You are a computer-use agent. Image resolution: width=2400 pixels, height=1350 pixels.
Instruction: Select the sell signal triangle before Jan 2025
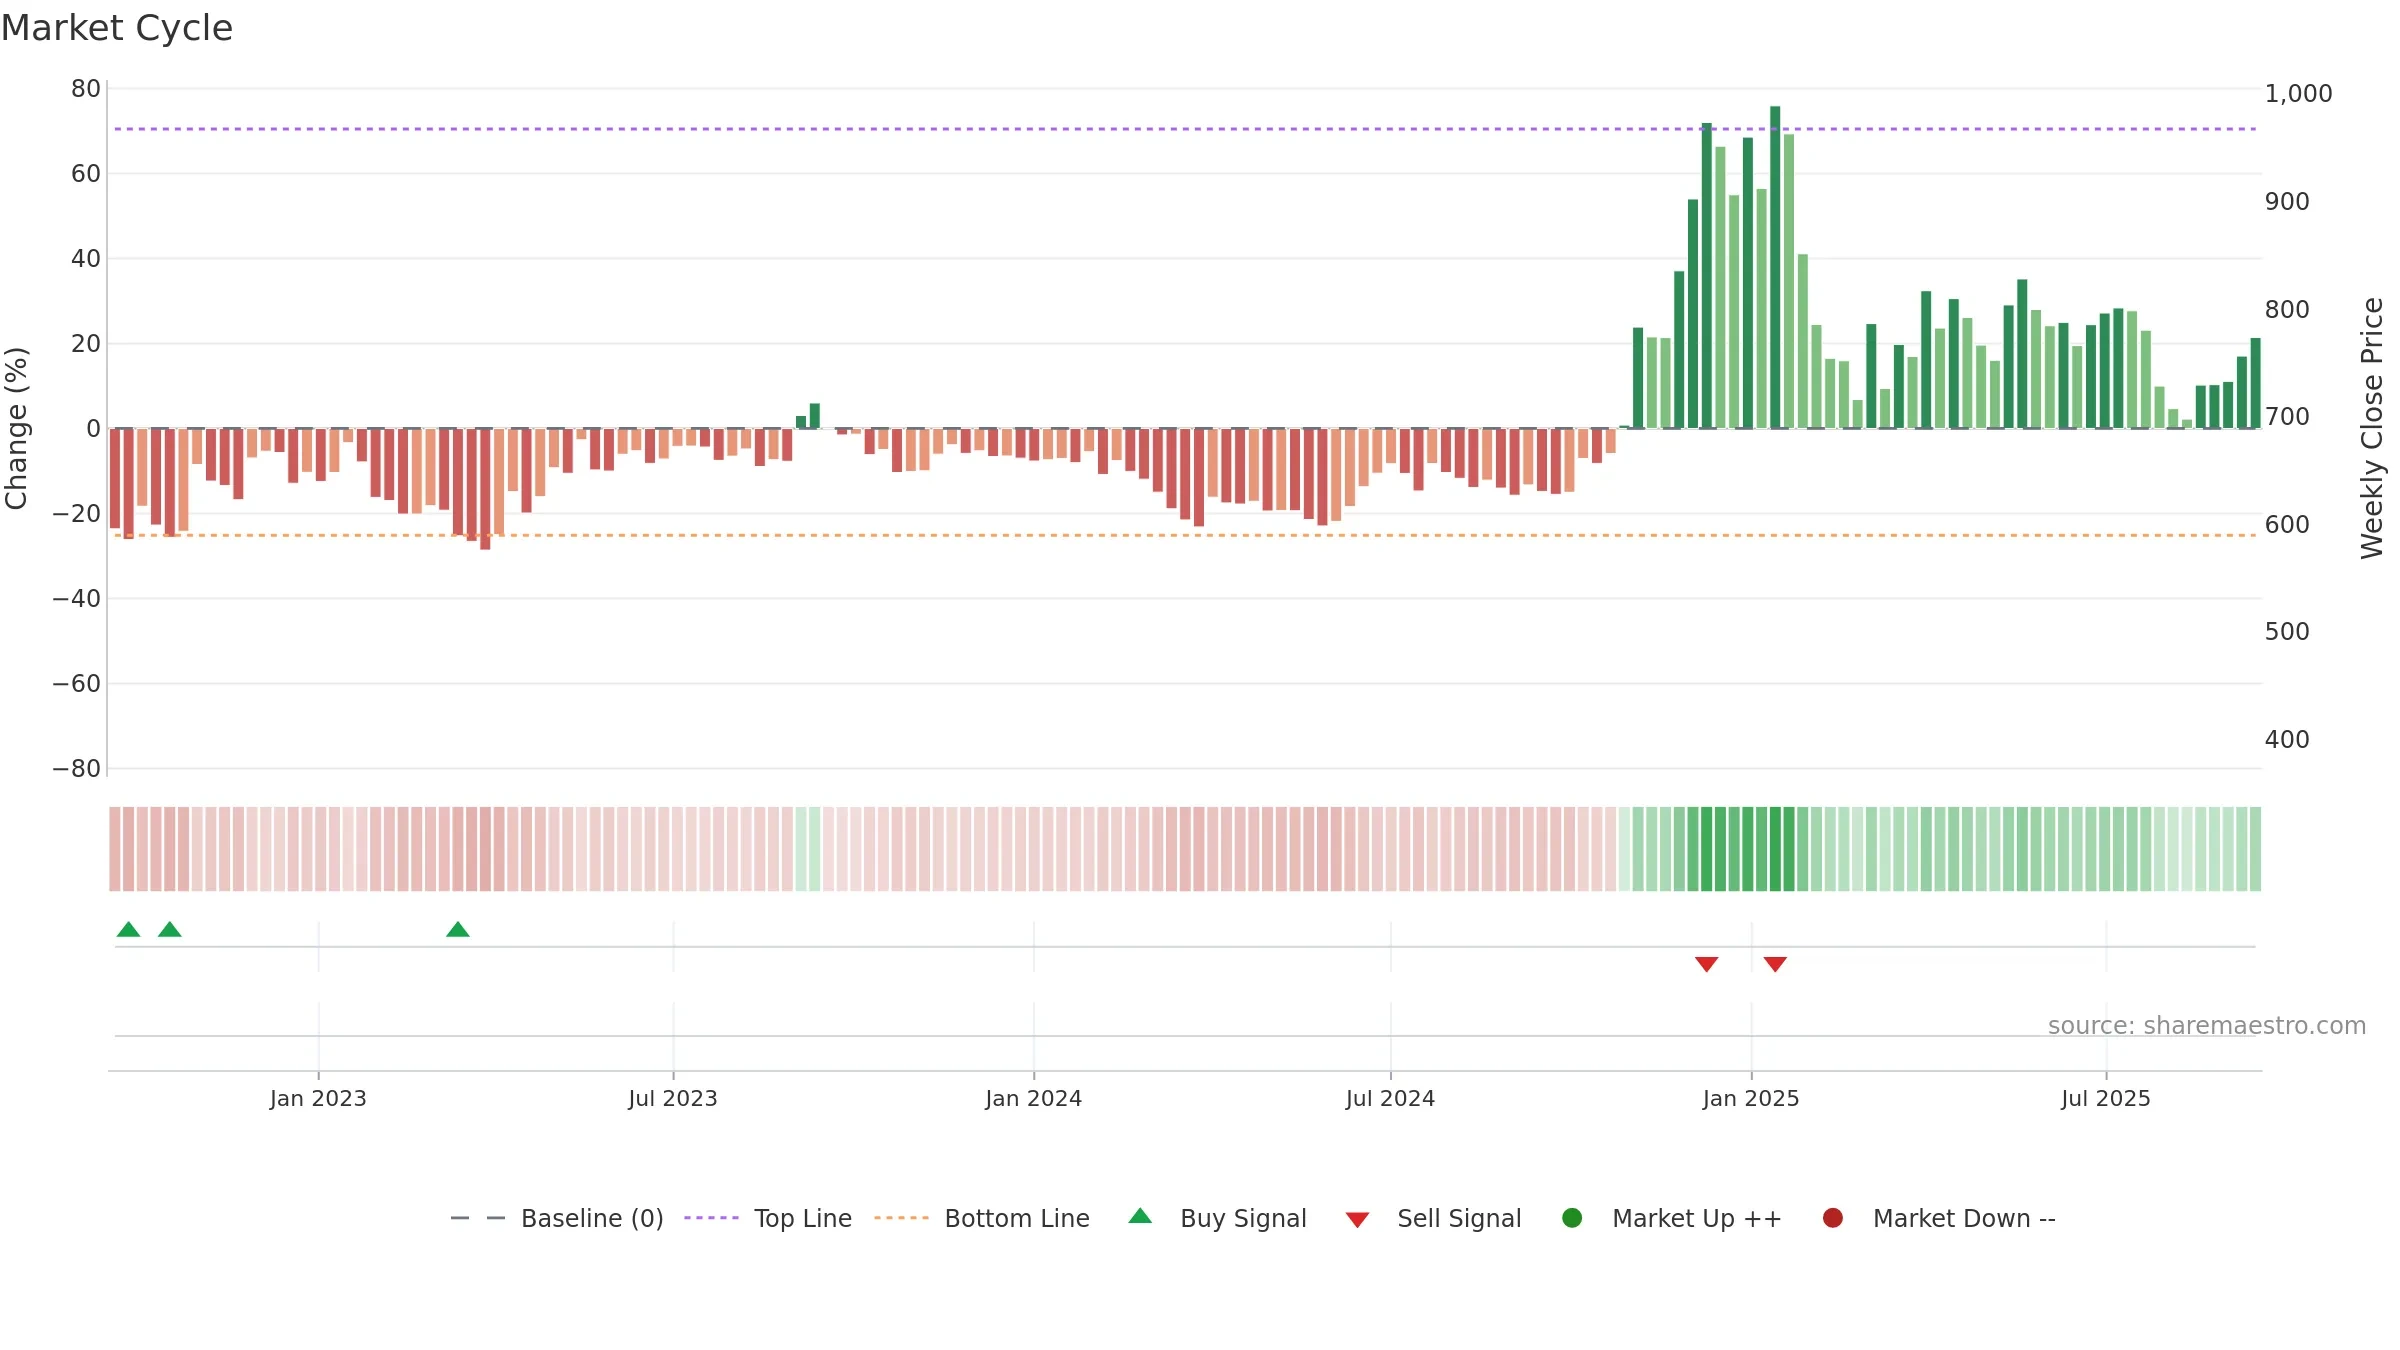click(x=1707, y=964)
